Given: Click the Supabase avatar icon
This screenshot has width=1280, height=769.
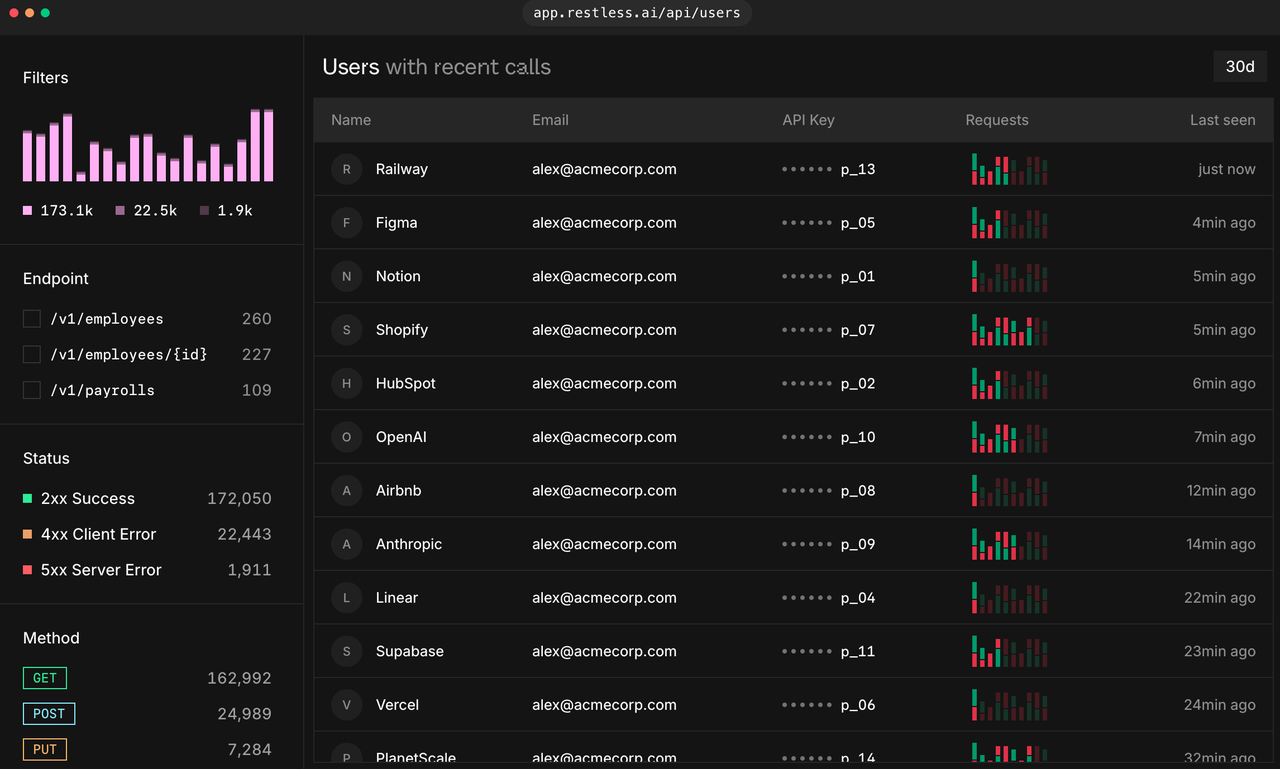Looking at the screenshot, I should [347, 651].
